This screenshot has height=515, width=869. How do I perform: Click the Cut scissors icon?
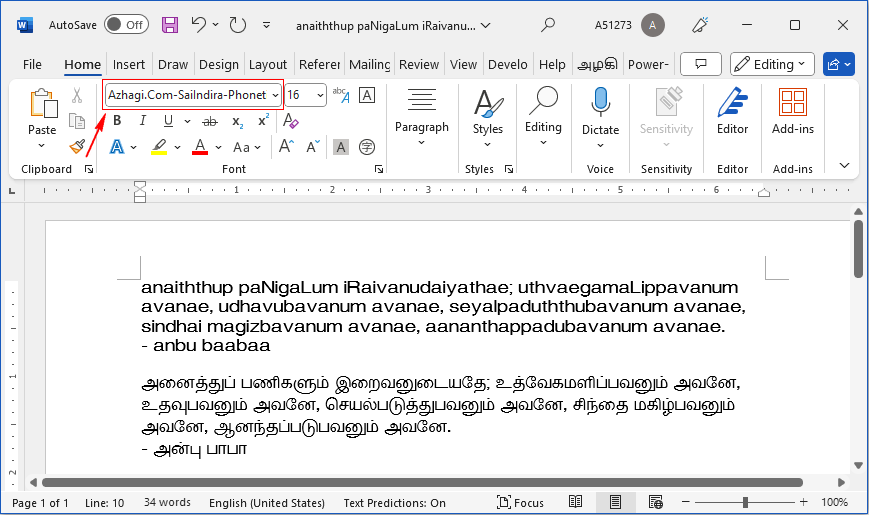[x=77, y=95]
